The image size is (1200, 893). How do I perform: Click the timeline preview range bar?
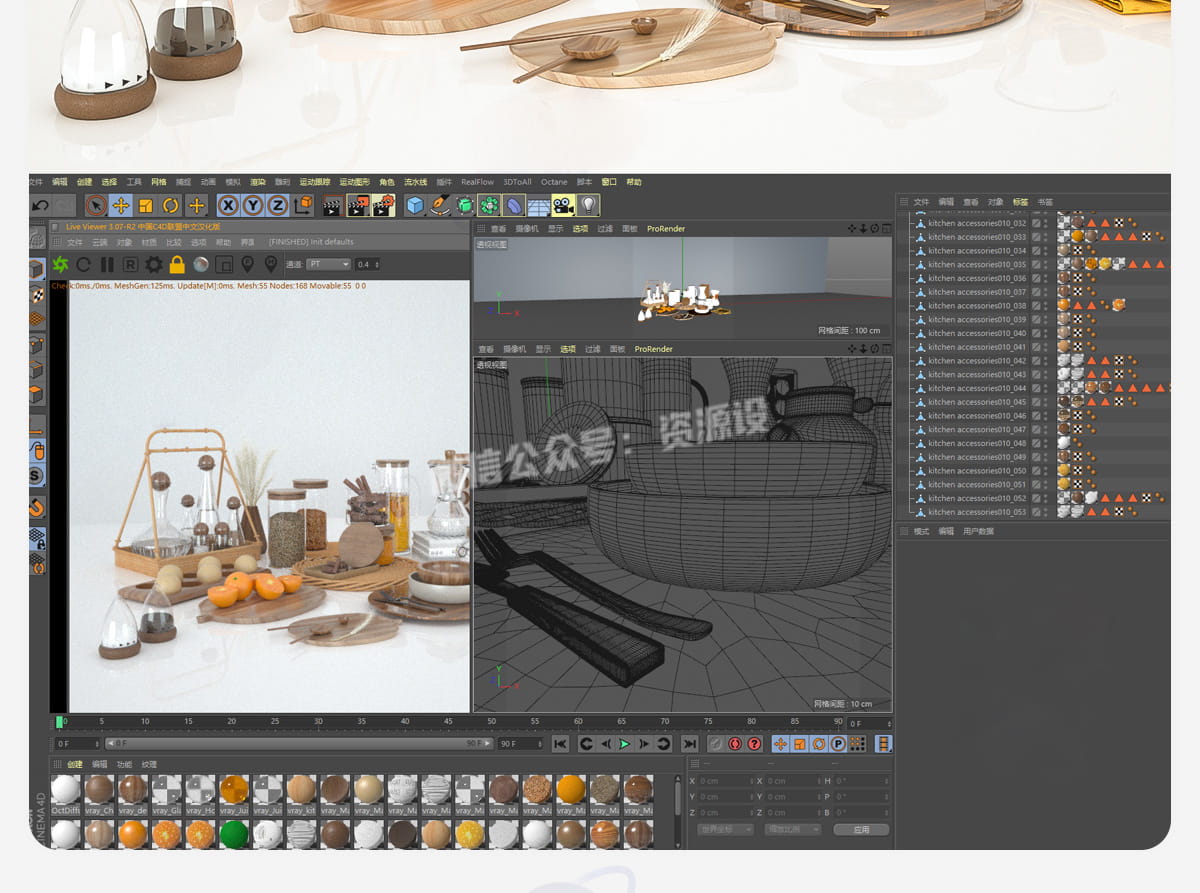click(x=299, y=744)
